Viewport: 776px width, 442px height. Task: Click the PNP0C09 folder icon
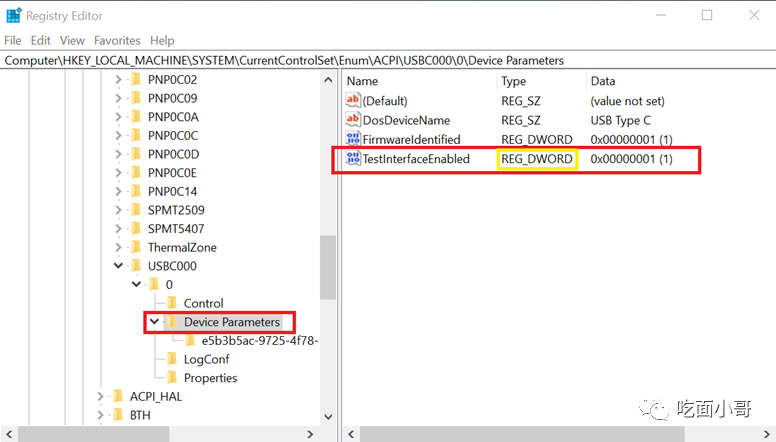click(x=136, y=98)
